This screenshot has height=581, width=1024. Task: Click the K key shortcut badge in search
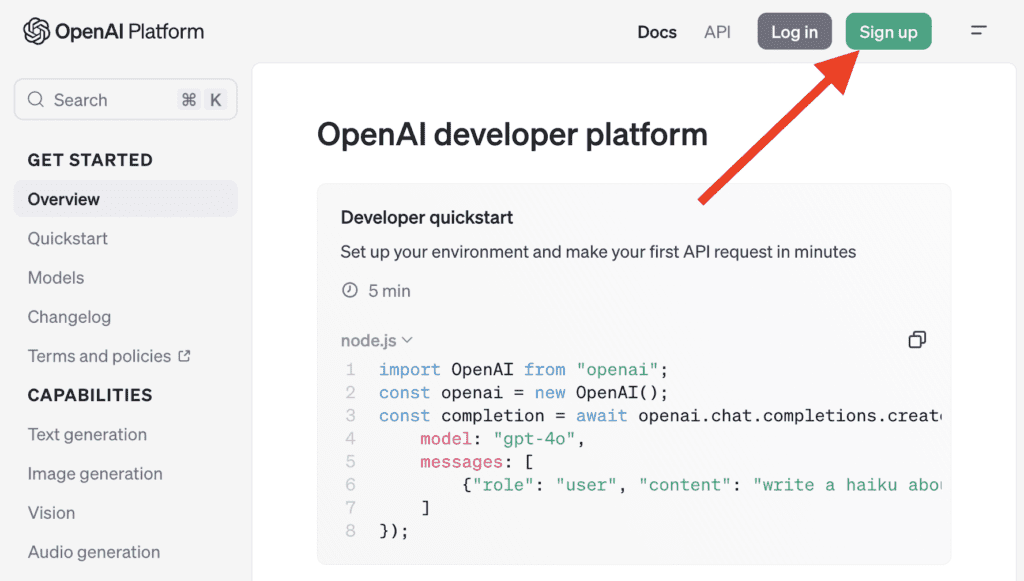click(x=216, y=99)
